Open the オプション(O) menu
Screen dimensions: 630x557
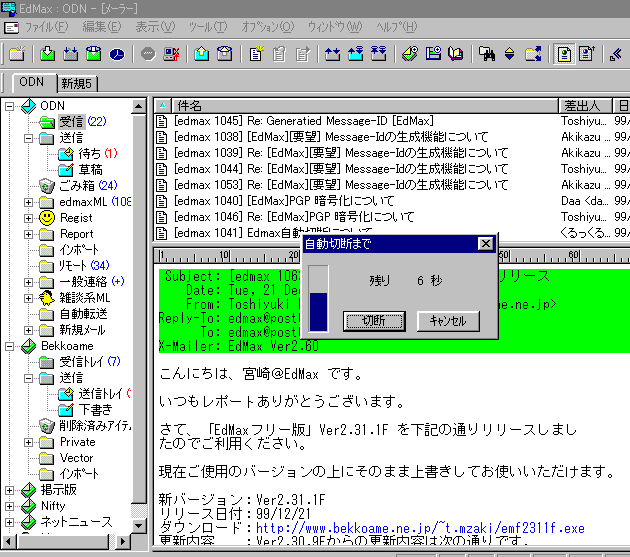click(268, 27)
